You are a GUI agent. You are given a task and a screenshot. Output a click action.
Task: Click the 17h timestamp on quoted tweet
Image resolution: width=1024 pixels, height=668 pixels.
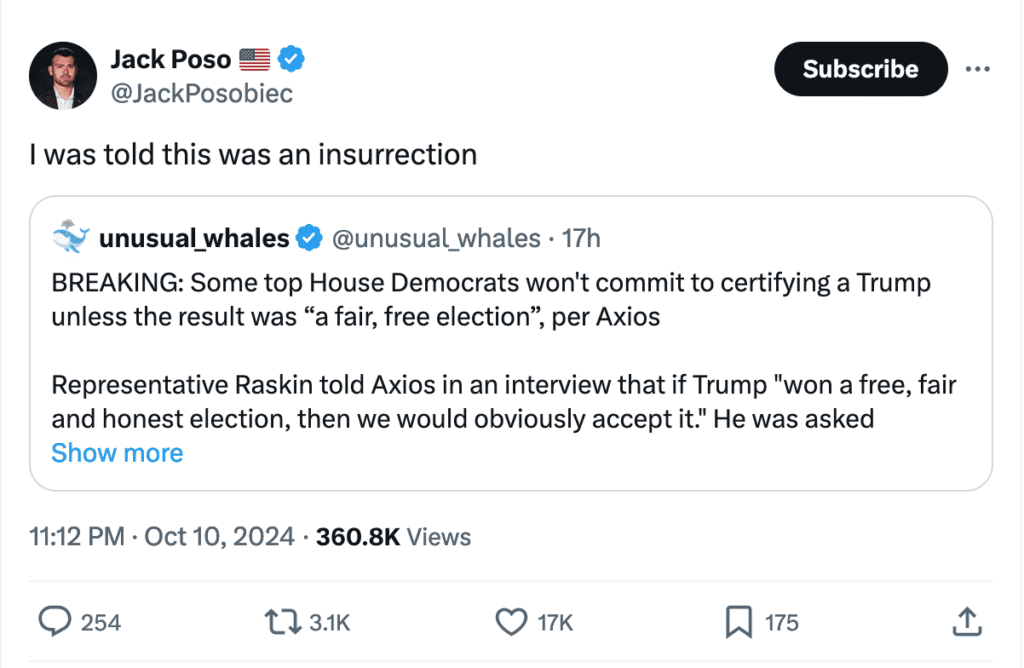582,238
